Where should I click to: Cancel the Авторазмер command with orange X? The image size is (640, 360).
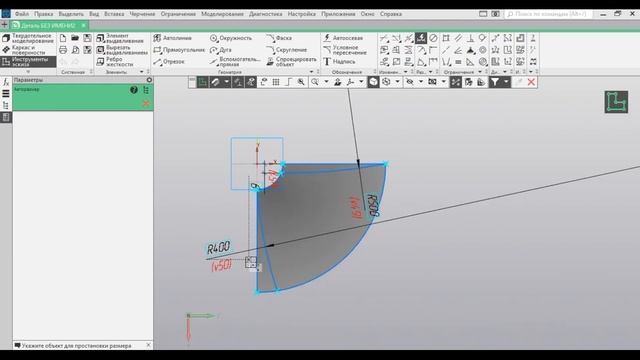pos(146,103)
